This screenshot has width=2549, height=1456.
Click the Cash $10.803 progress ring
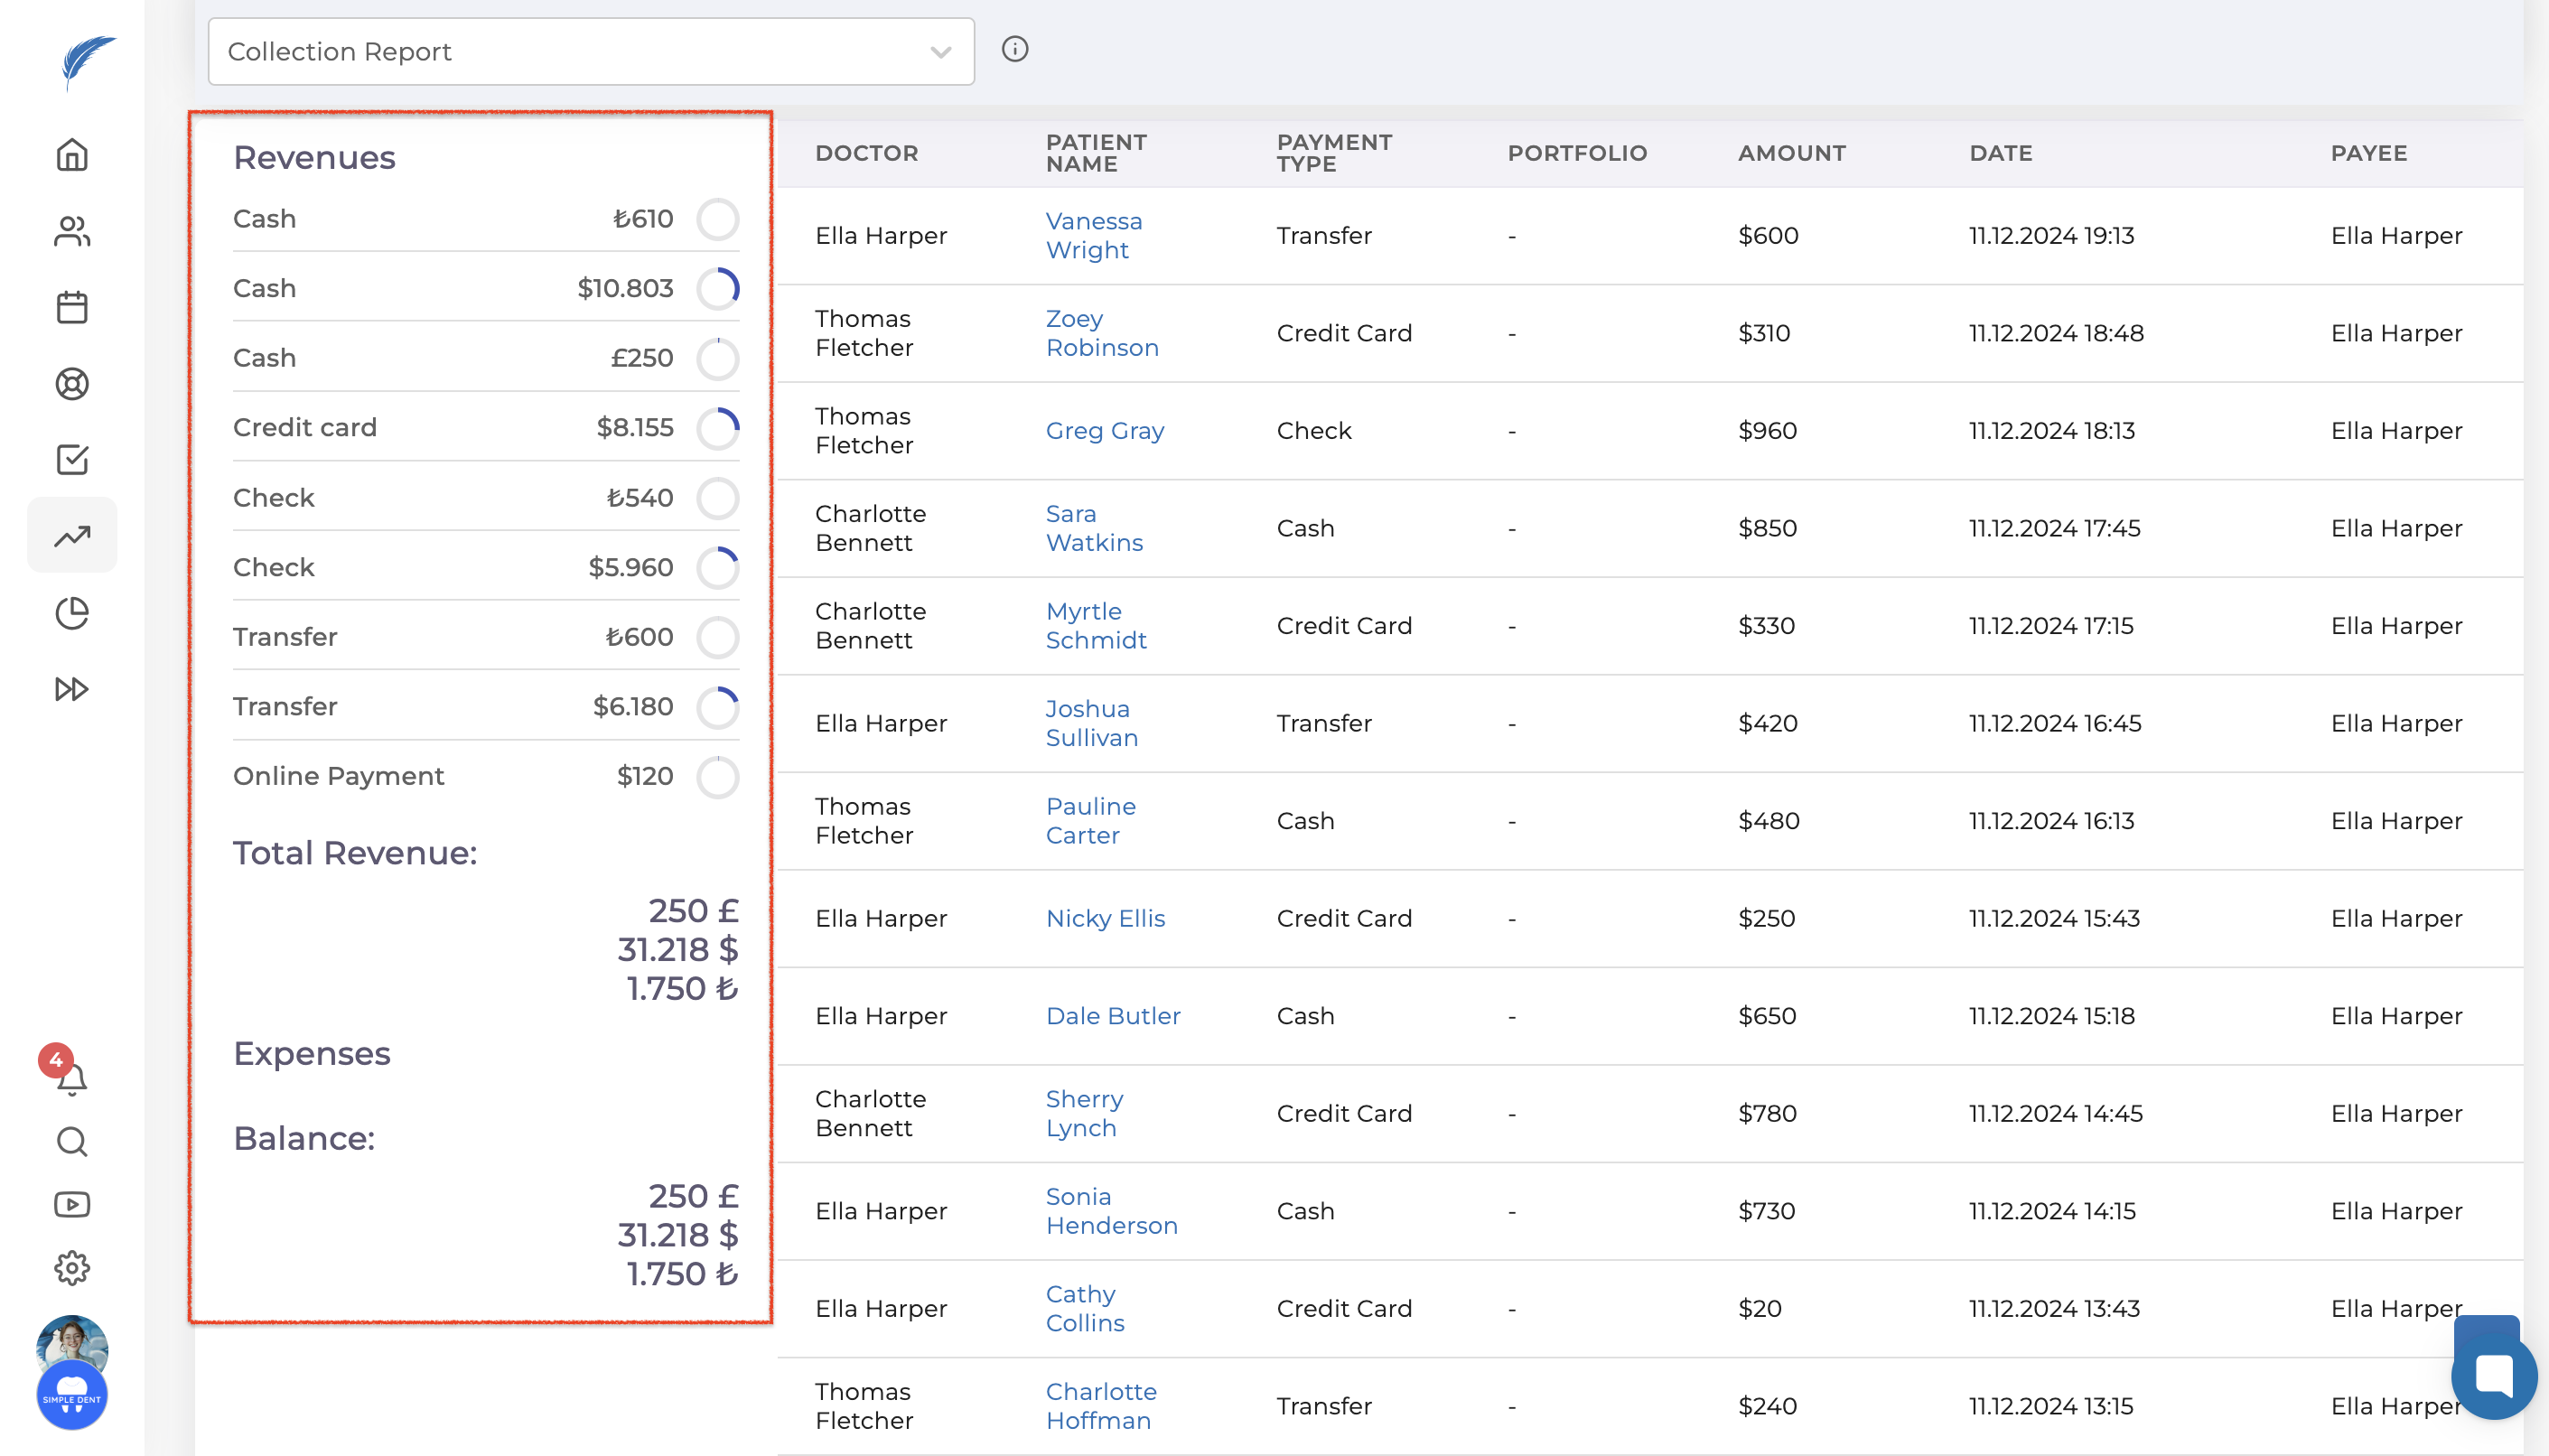pyautogui.click(x=718, y=289)
